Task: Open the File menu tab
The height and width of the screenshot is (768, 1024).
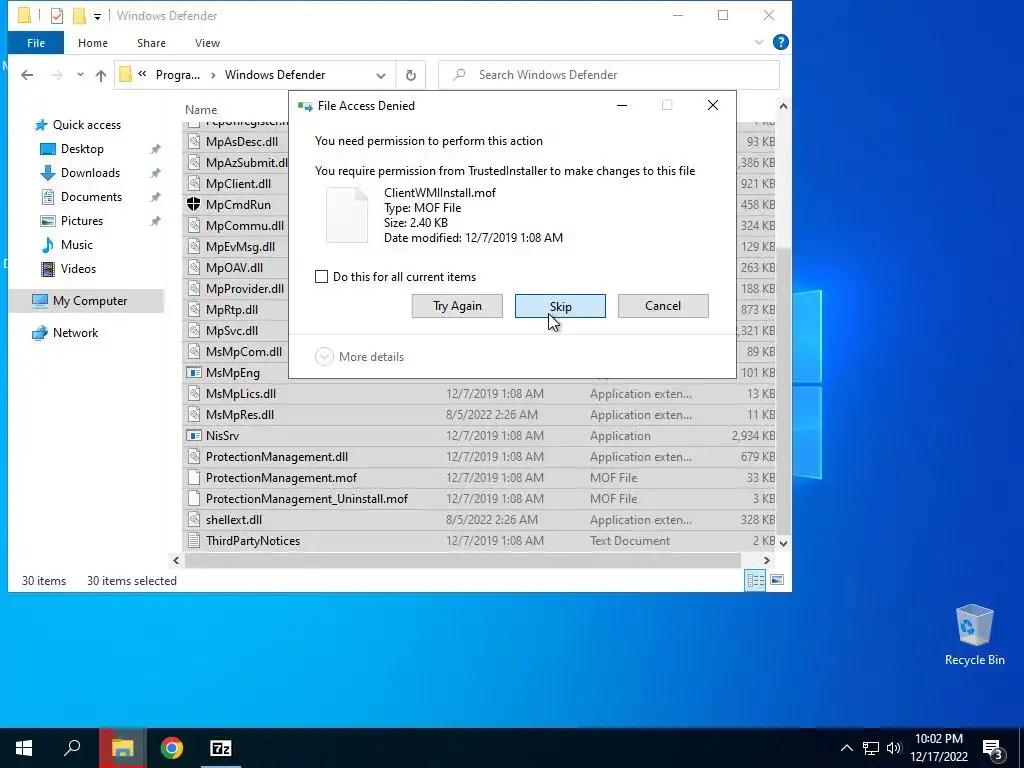Action: click(x=36, y=43)
